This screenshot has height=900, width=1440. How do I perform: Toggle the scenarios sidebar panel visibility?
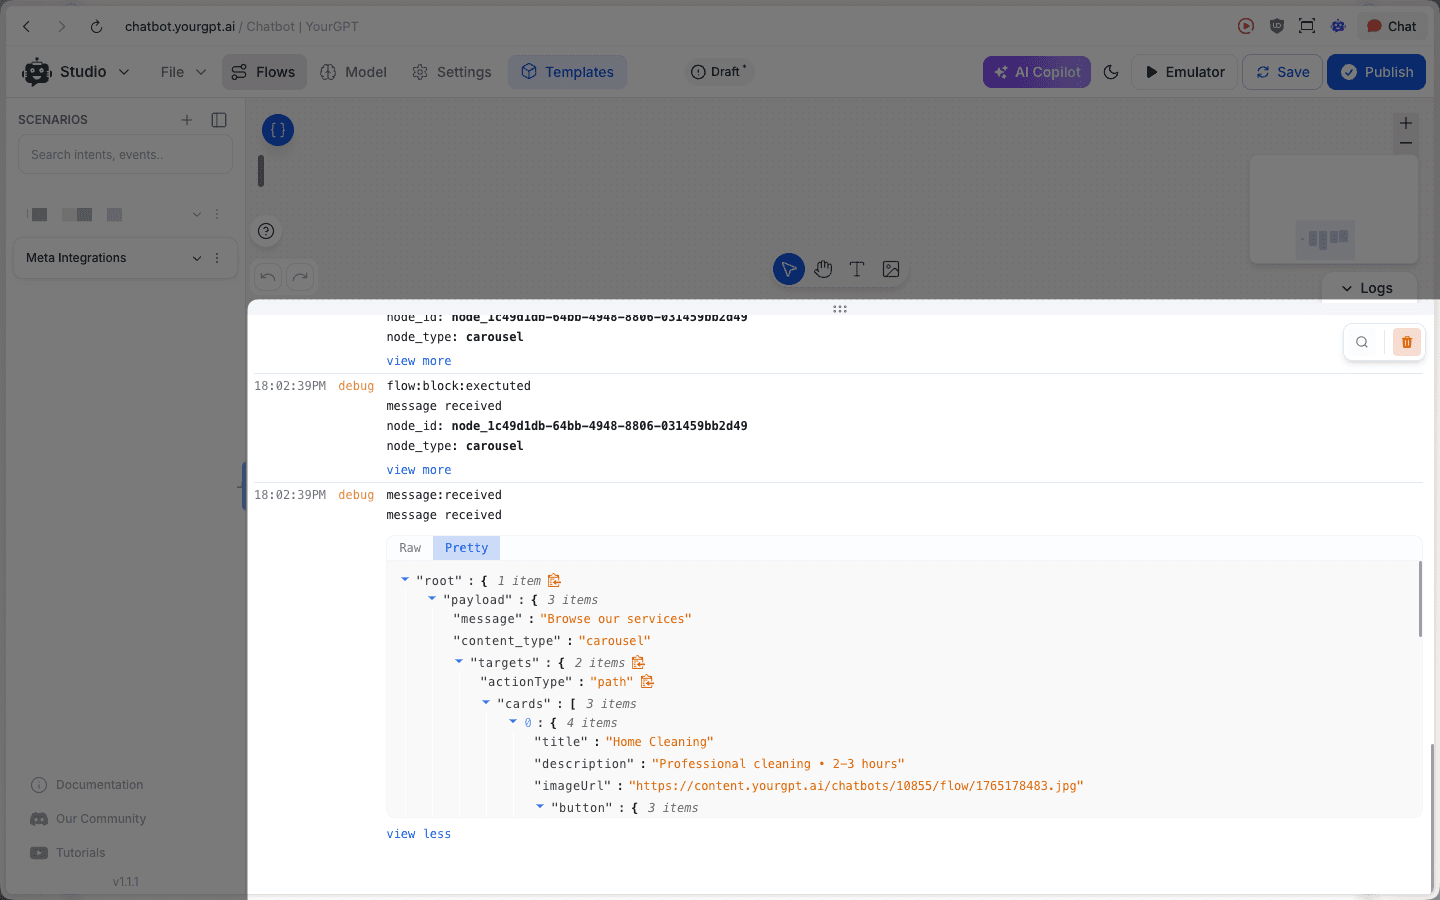[218, 119]
